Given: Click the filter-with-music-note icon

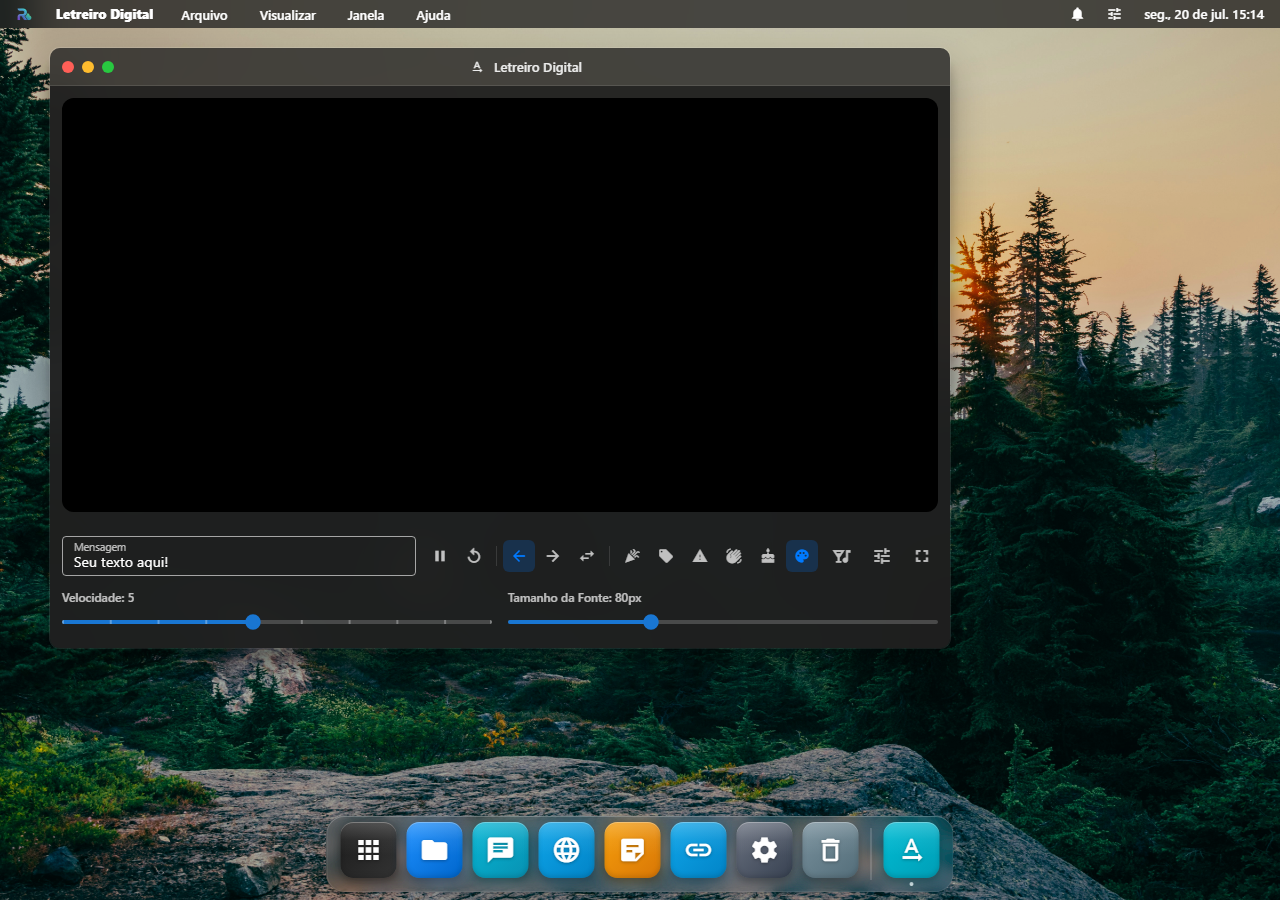Looking at the screenshot, I should coord(842,556).
